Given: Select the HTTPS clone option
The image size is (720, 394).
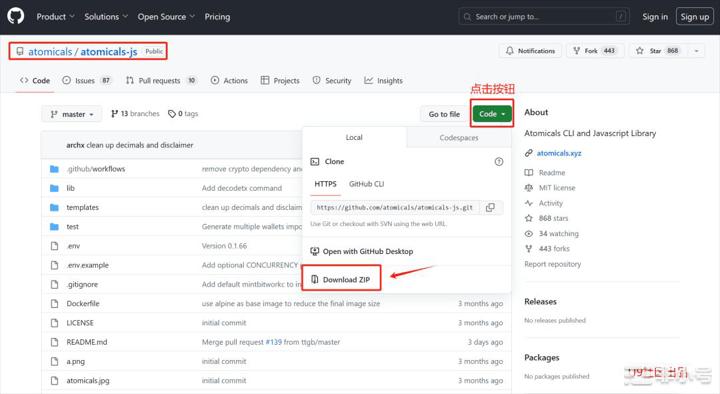Looking at the screenshot, I should pos(326,184).
